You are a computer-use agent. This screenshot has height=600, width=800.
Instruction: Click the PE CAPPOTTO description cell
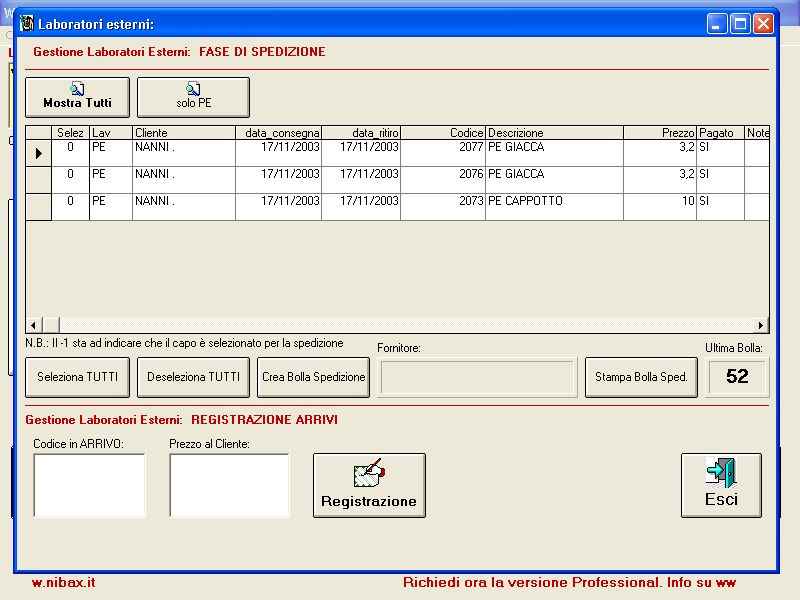555,207
